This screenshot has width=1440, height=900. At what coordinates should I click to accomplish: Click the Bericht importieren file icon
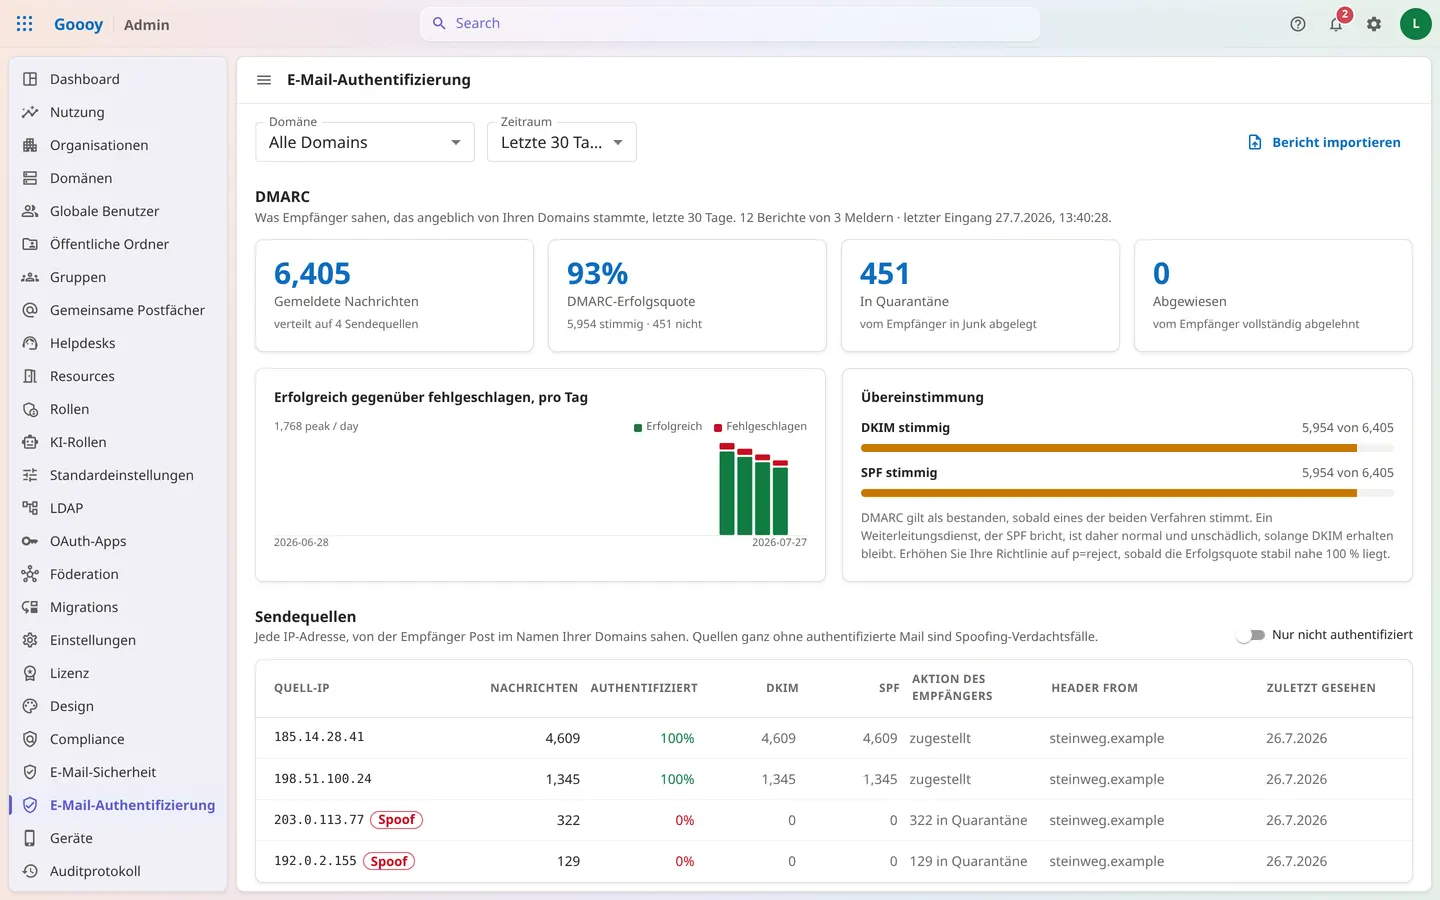1255,142
